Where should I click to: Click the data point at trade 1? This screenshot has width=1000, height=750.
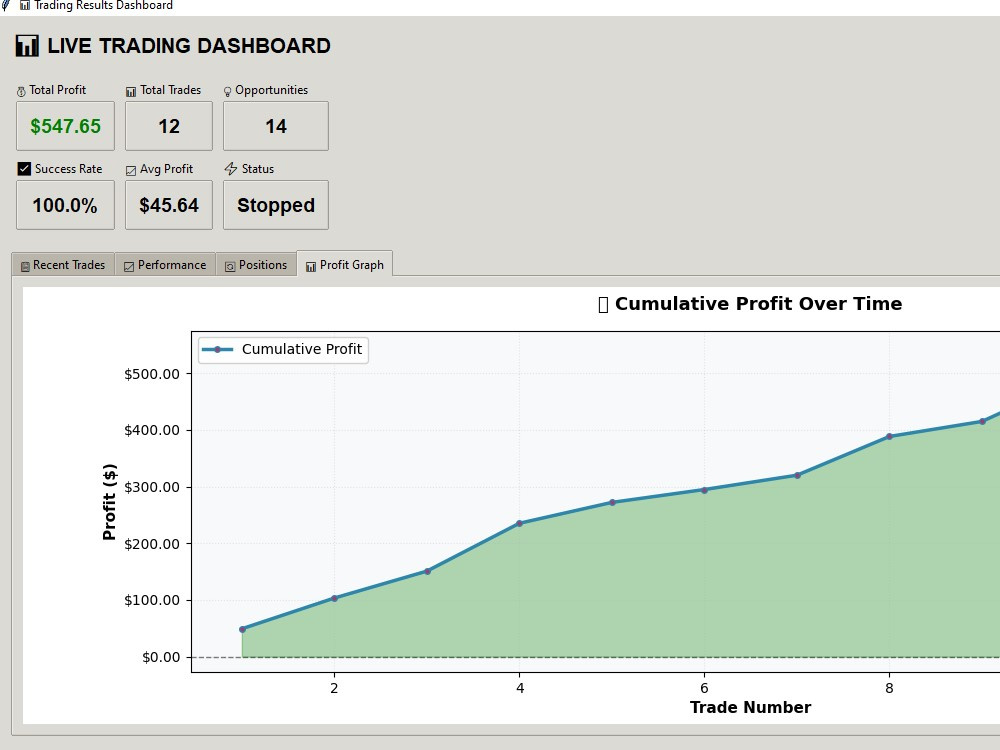(x=242, y=629)
